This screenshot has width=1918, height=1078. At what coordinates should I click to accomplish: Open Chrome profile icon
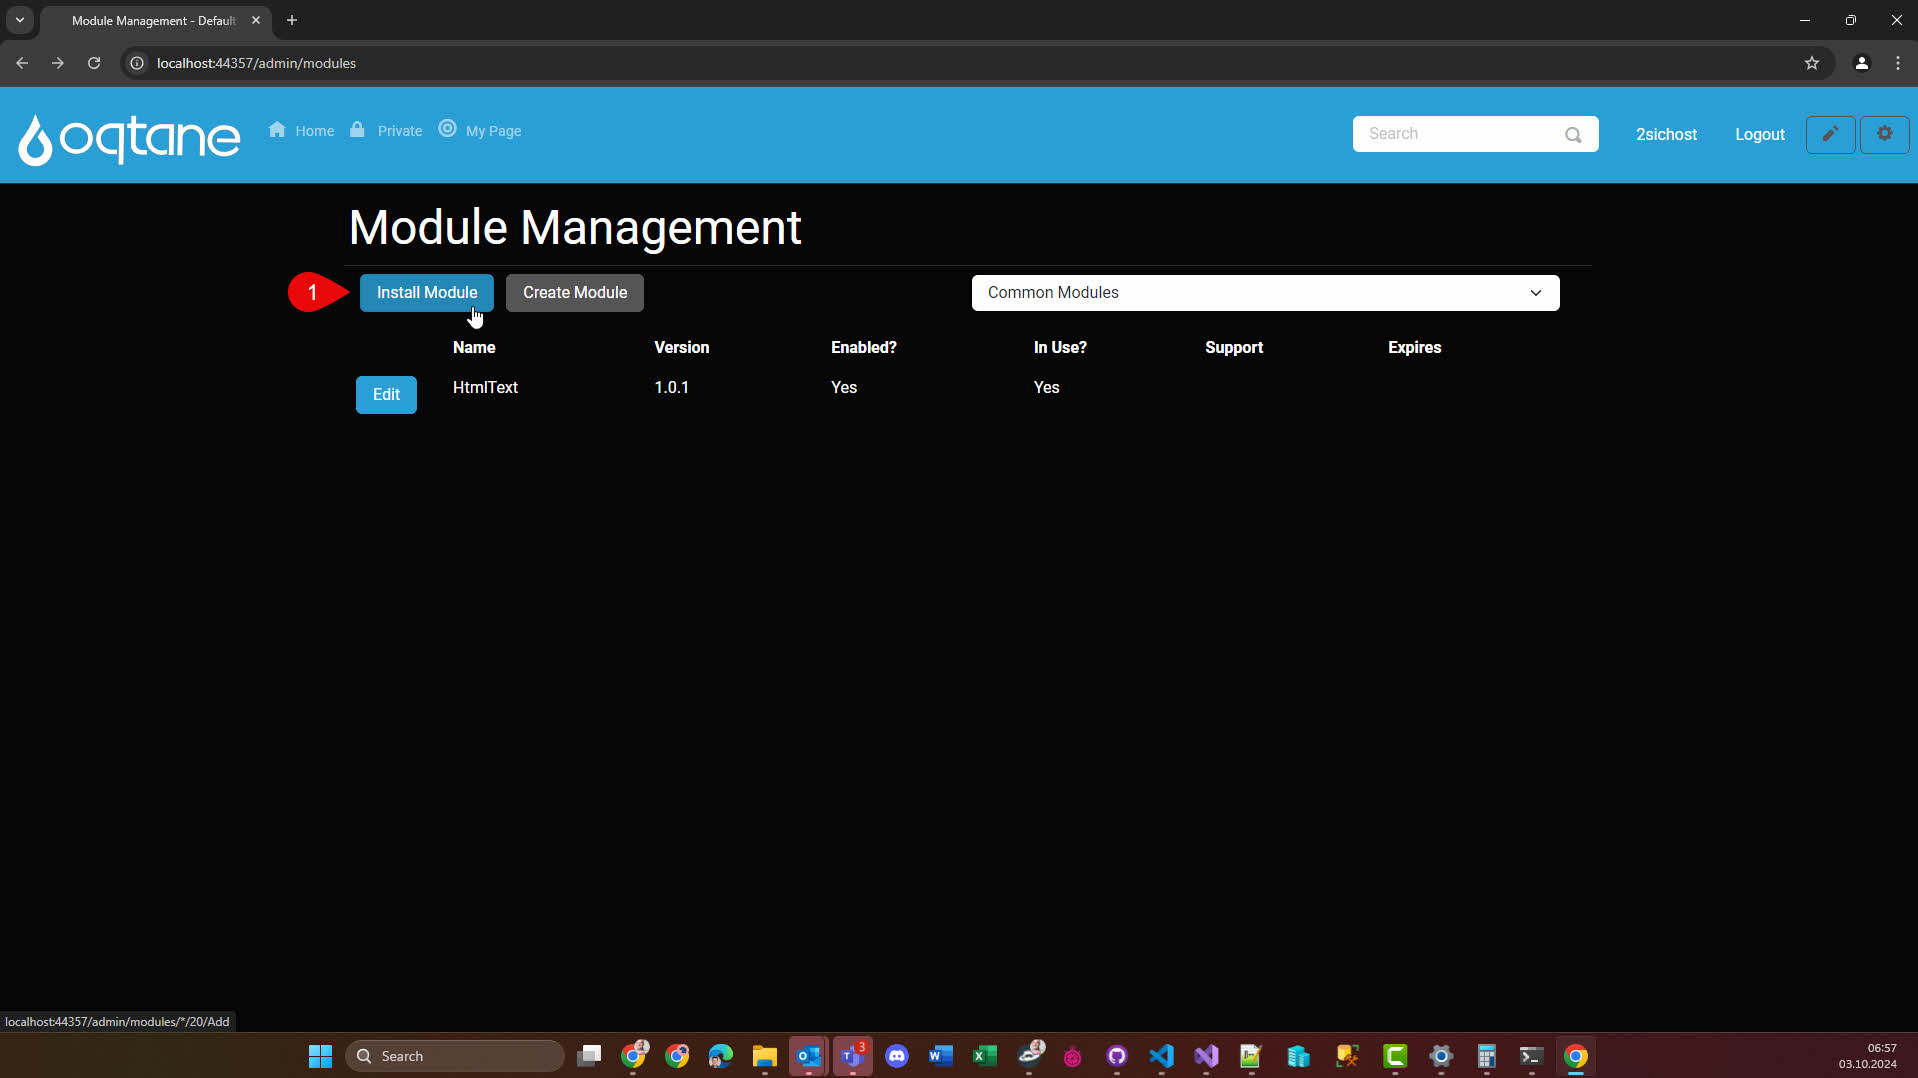tap(1861, 63)
